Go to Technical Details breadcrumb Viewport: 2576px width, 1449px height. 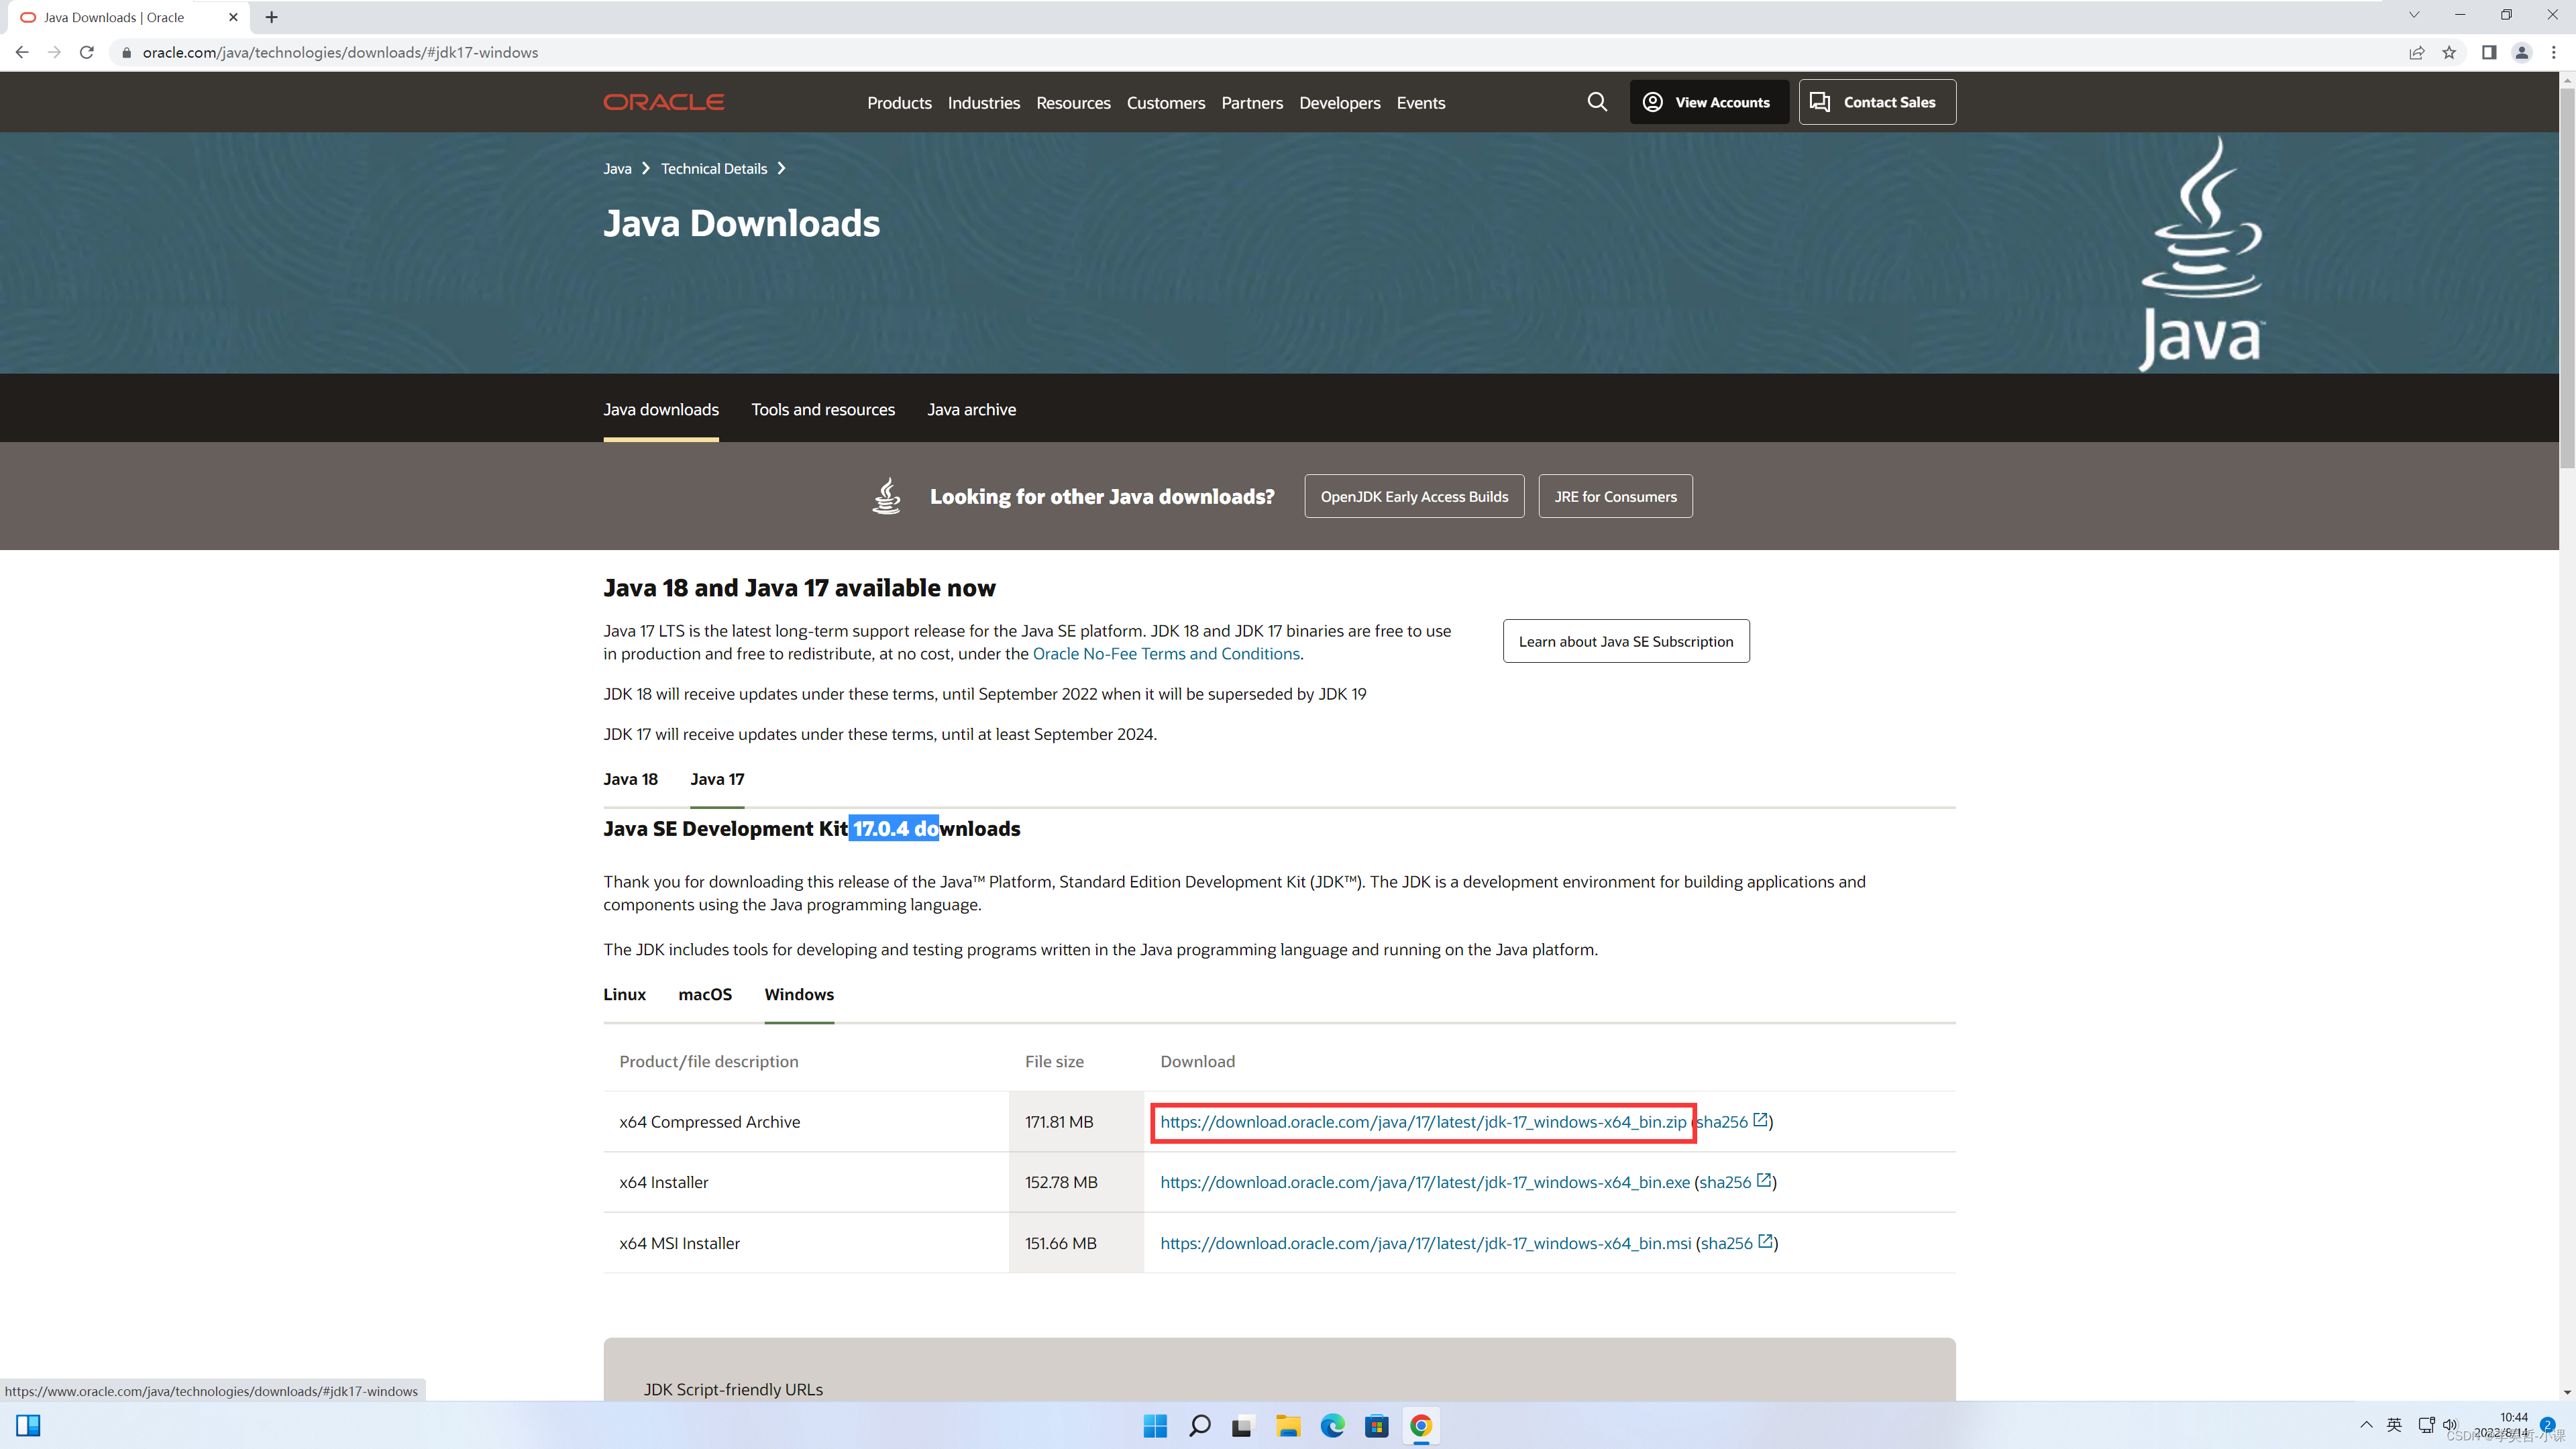(x=714, y=168)
